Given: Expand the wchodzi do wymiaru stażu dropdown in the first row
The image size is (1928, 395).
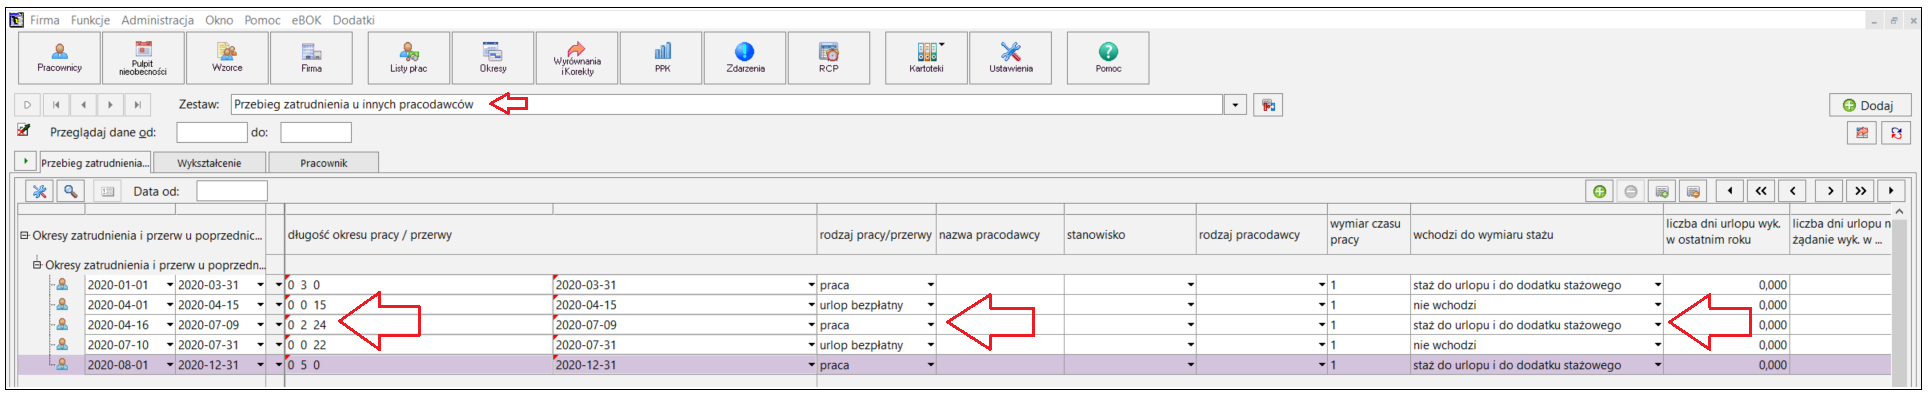Looking at the screenshot, I should (x=1657, y=285).
